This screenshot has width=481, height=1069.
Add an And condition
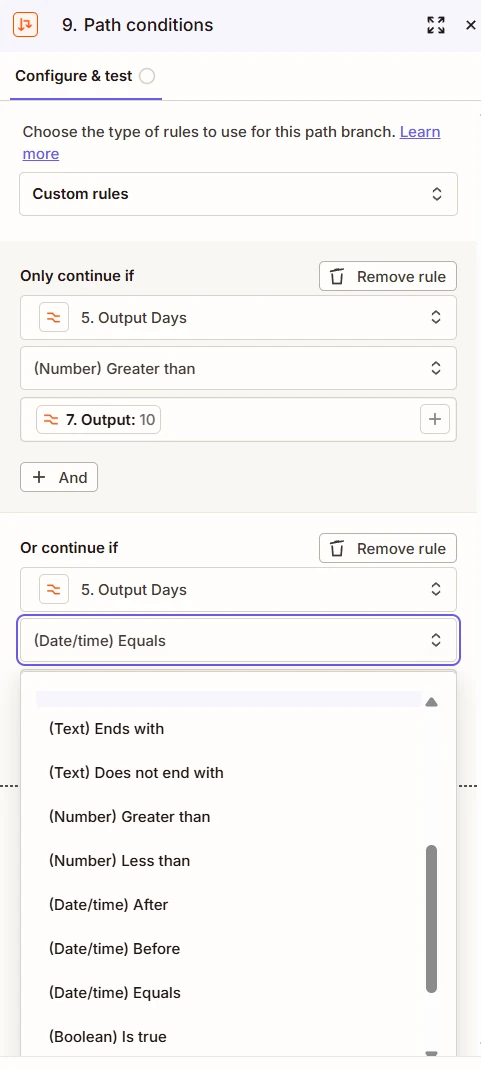[59, 477]
